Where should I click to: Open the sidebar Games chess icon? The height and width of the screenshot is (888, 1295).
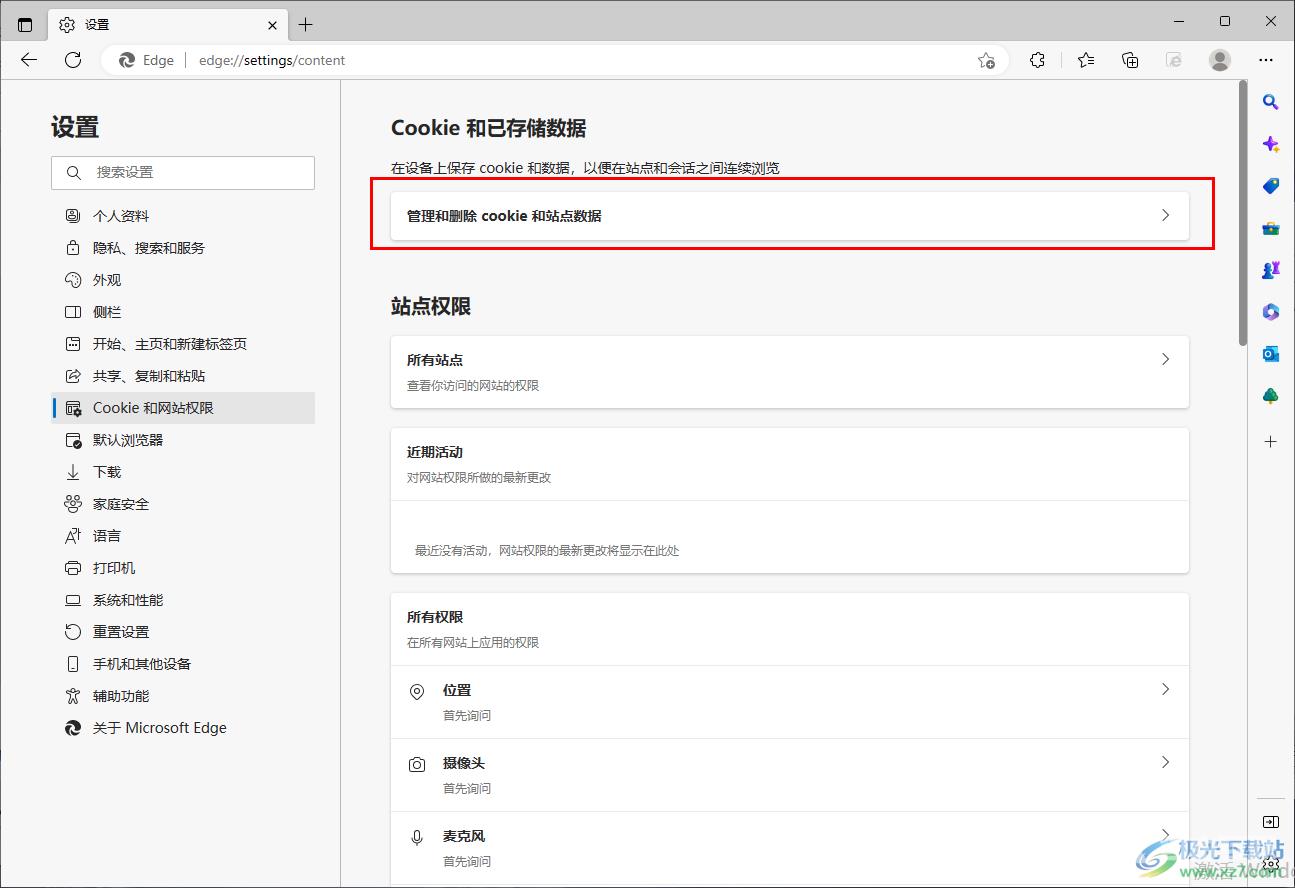point(1271,270)
